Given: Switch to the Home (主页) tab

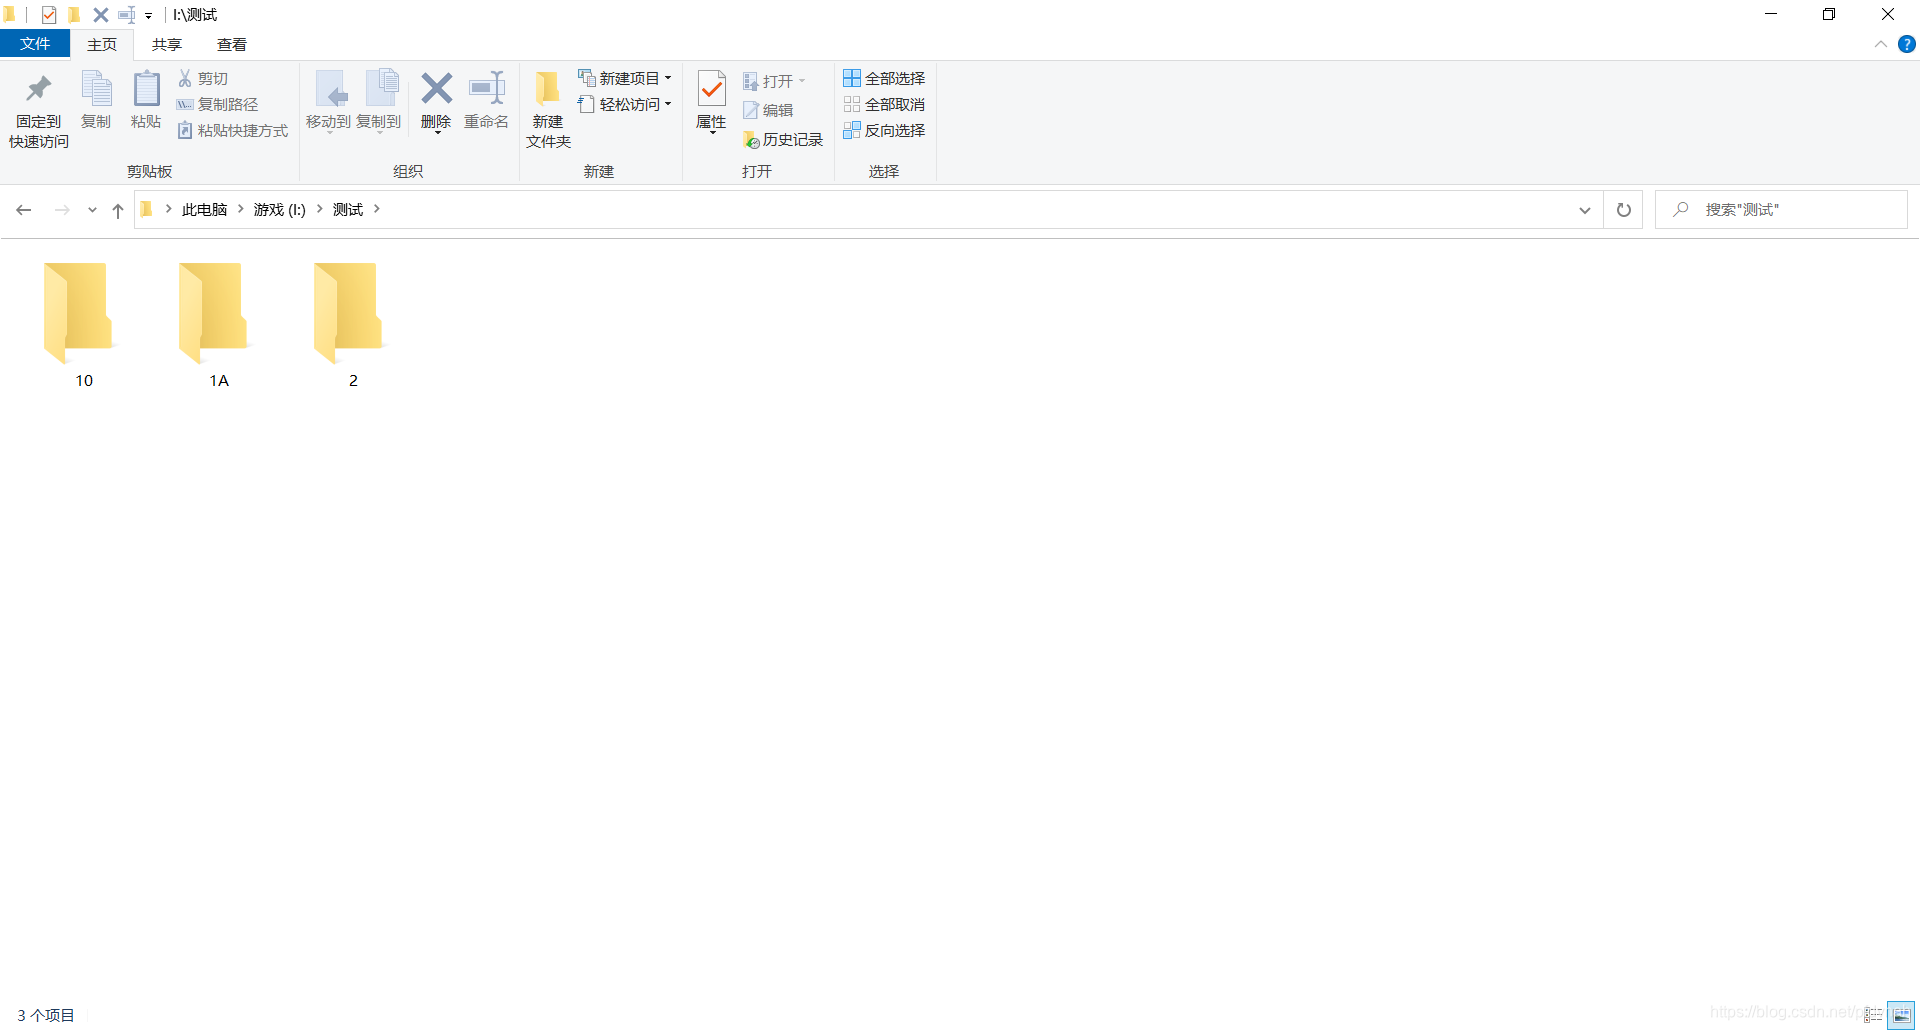Looking at the screenshot, I should tap(102, 45).
